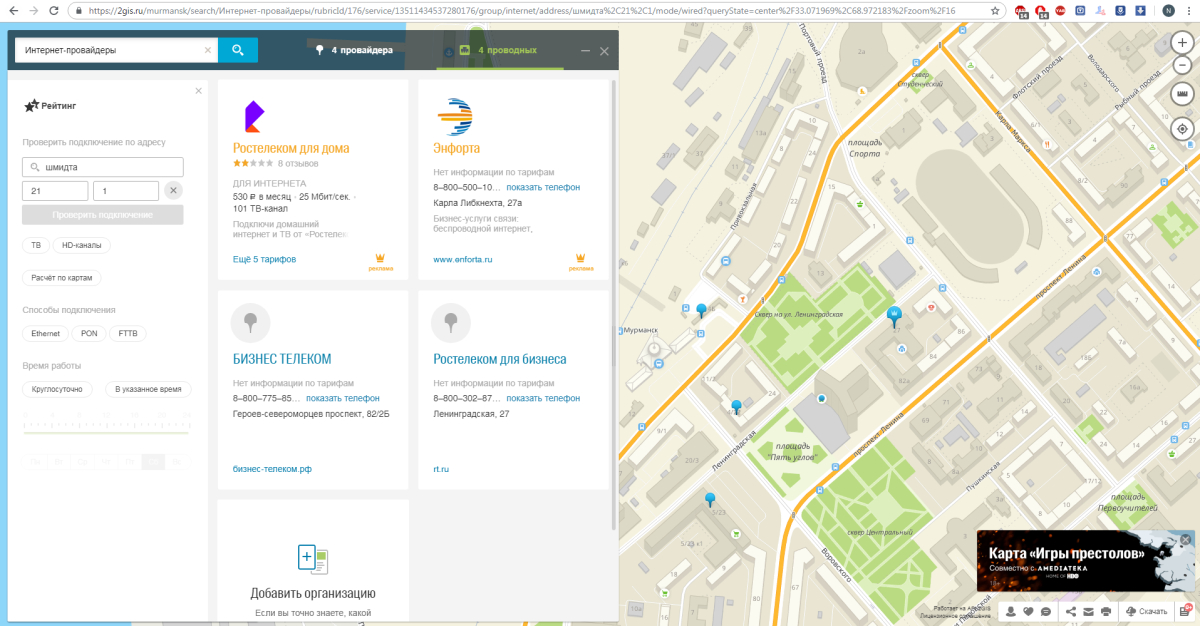Viewport: 1200px width, 626px height.
Task: Open the news feed icon with badge
Action: coord(1186,610)
